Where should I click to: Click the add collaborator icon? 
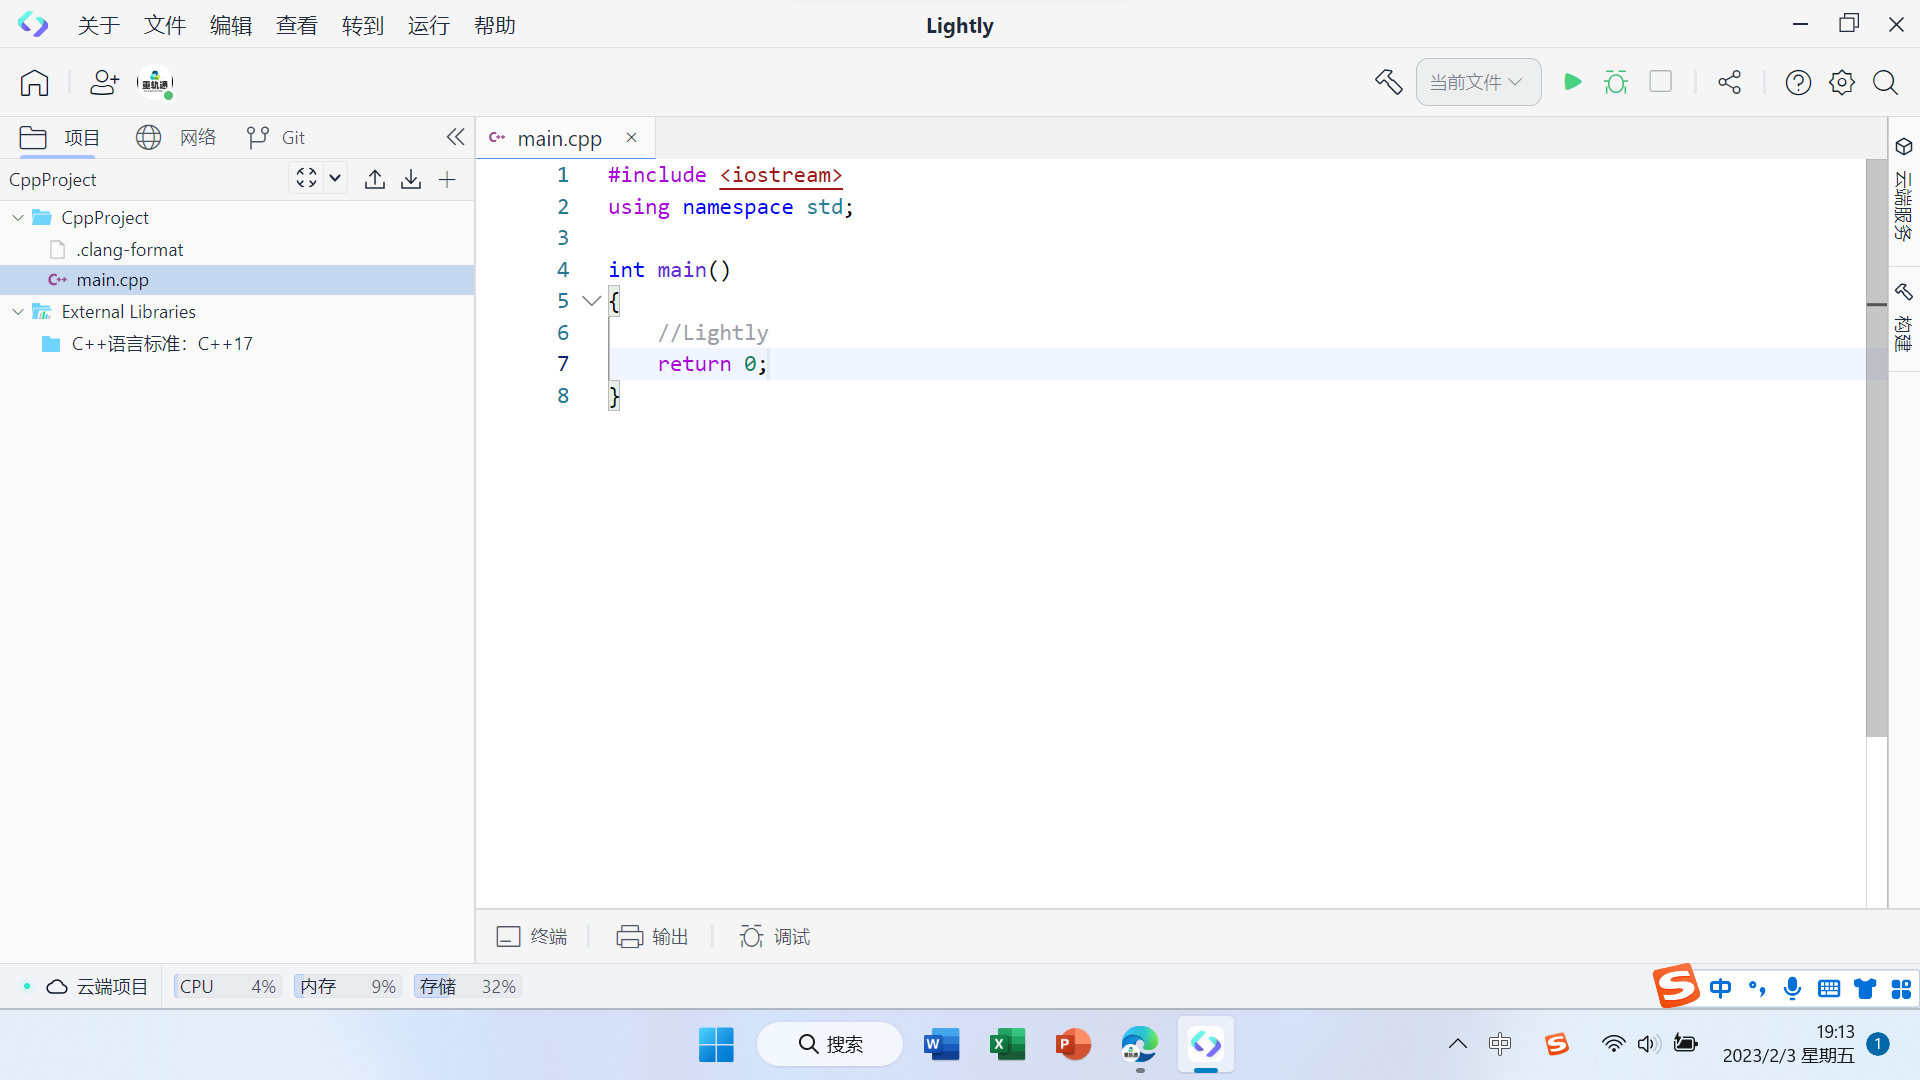[104, 82]
